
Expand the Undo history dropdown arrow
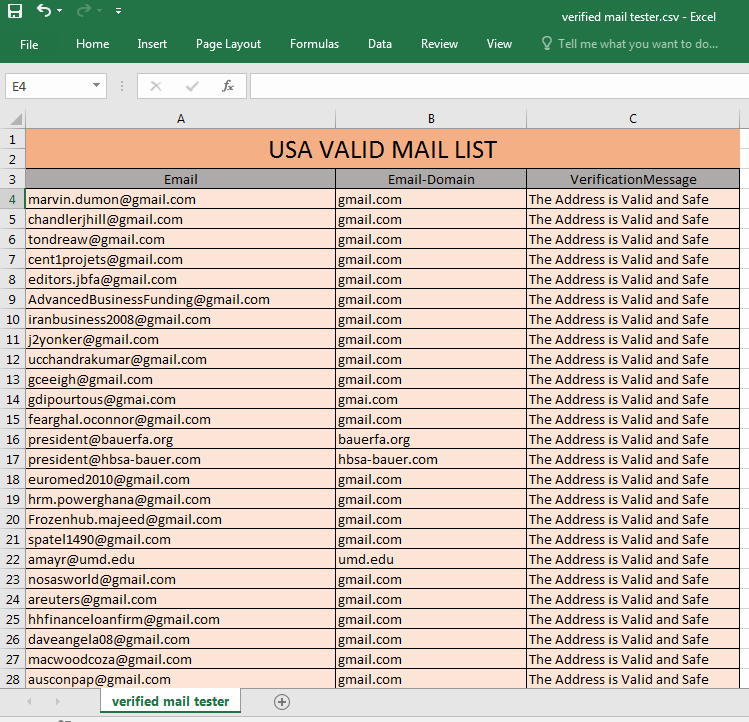(60, 11)
